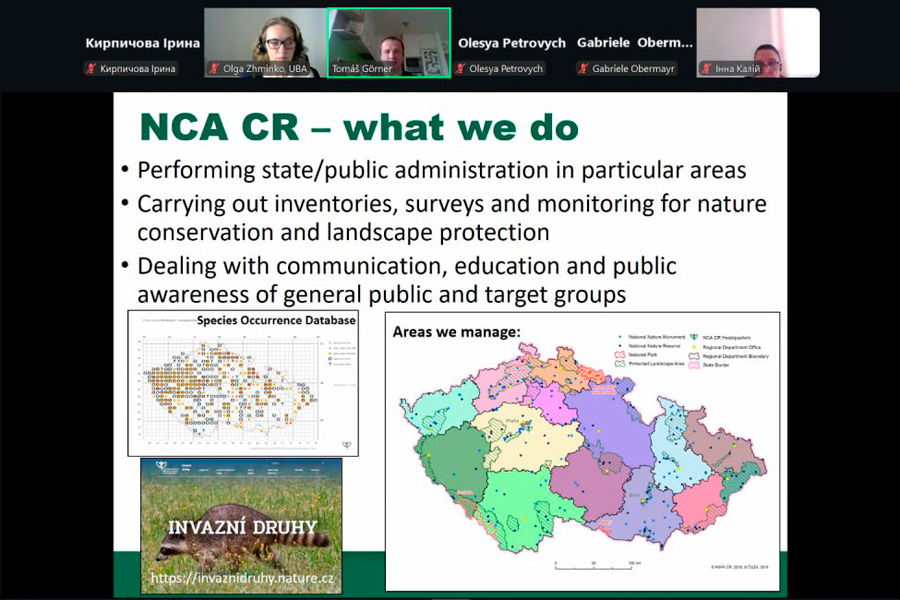Click NCA CR Headquarters legend icon on map
Image resolution: width=900 pixels, height=600 pixels.
click(692, 335)
